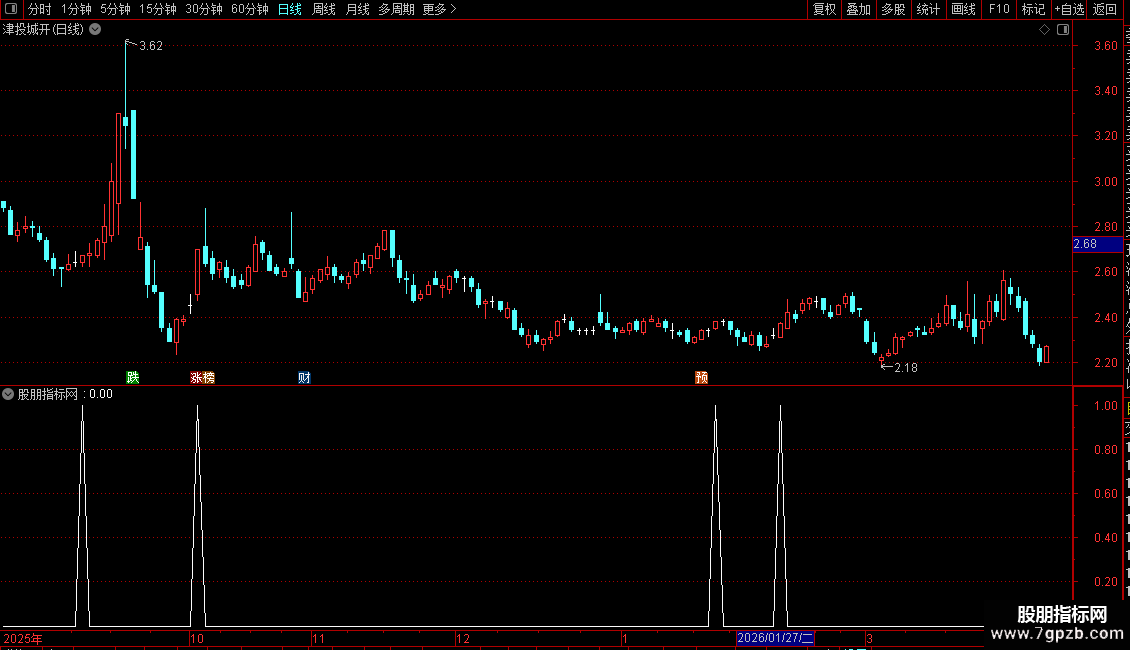The image size is (1130, 650).
Task: Click the 返回 back button
Action: (x=1105, y=9)
